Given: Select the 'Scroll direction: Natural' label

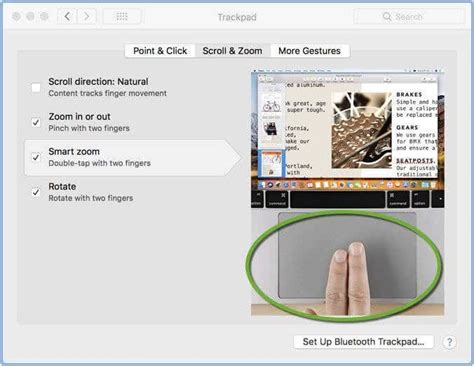Looking at the screenshot, I should (x=98, y=82).
